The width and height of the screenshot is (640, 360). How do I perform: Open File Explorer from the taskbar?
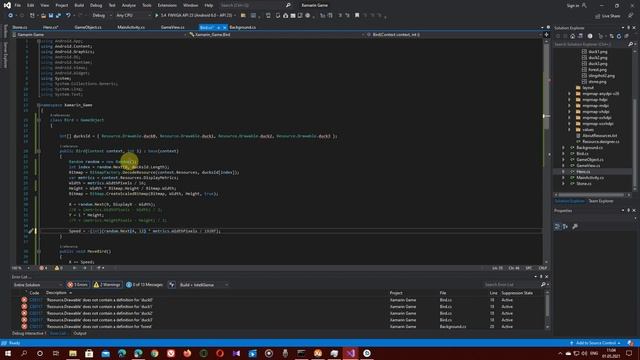coord(73,353)
